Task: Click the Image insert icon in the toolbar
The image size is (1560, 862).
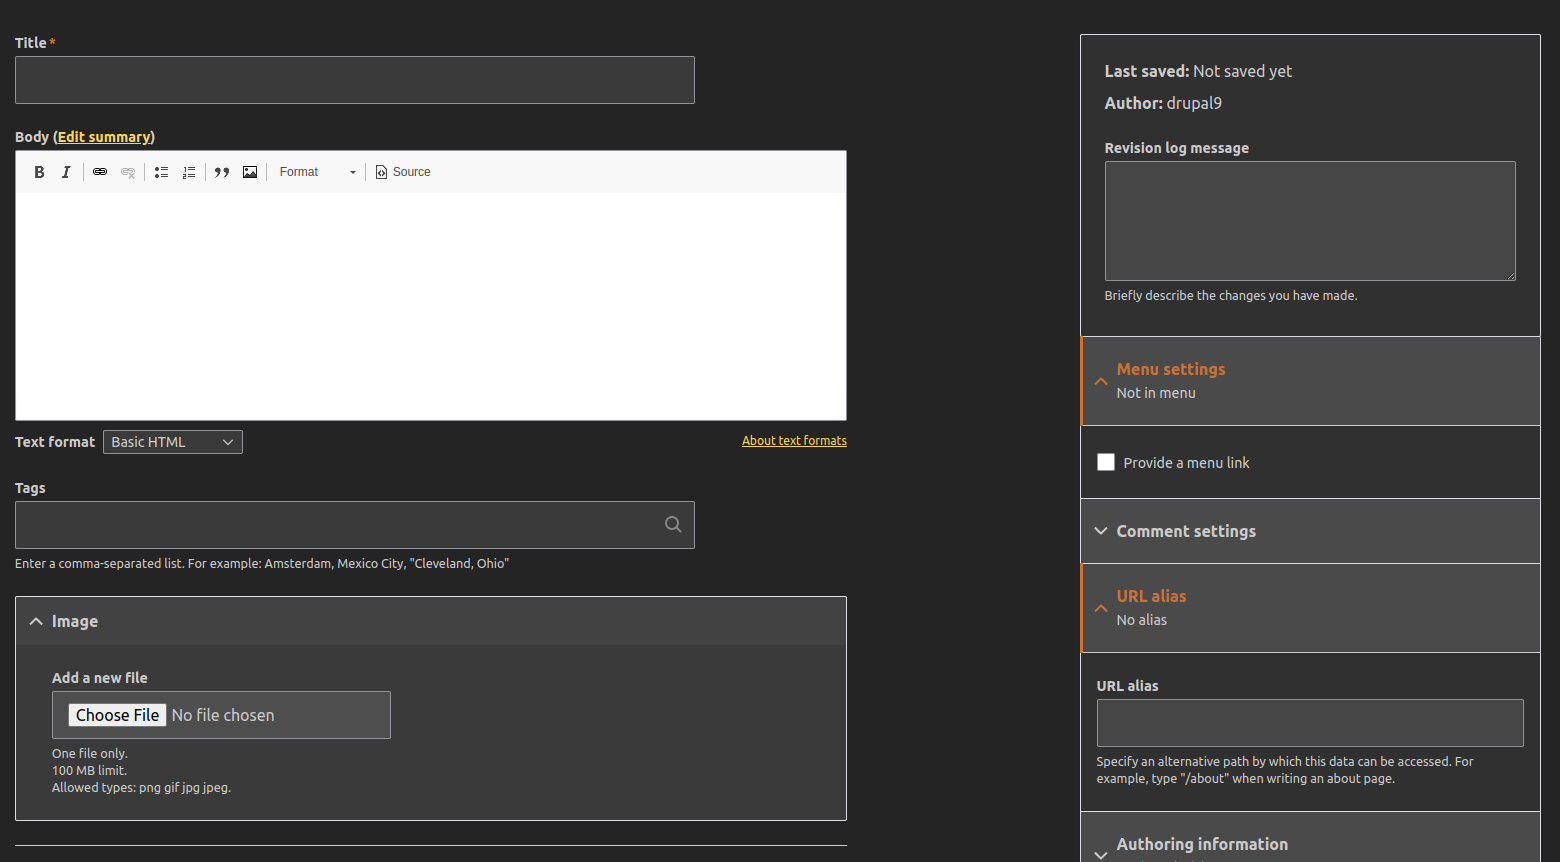Action: [249, 171]
